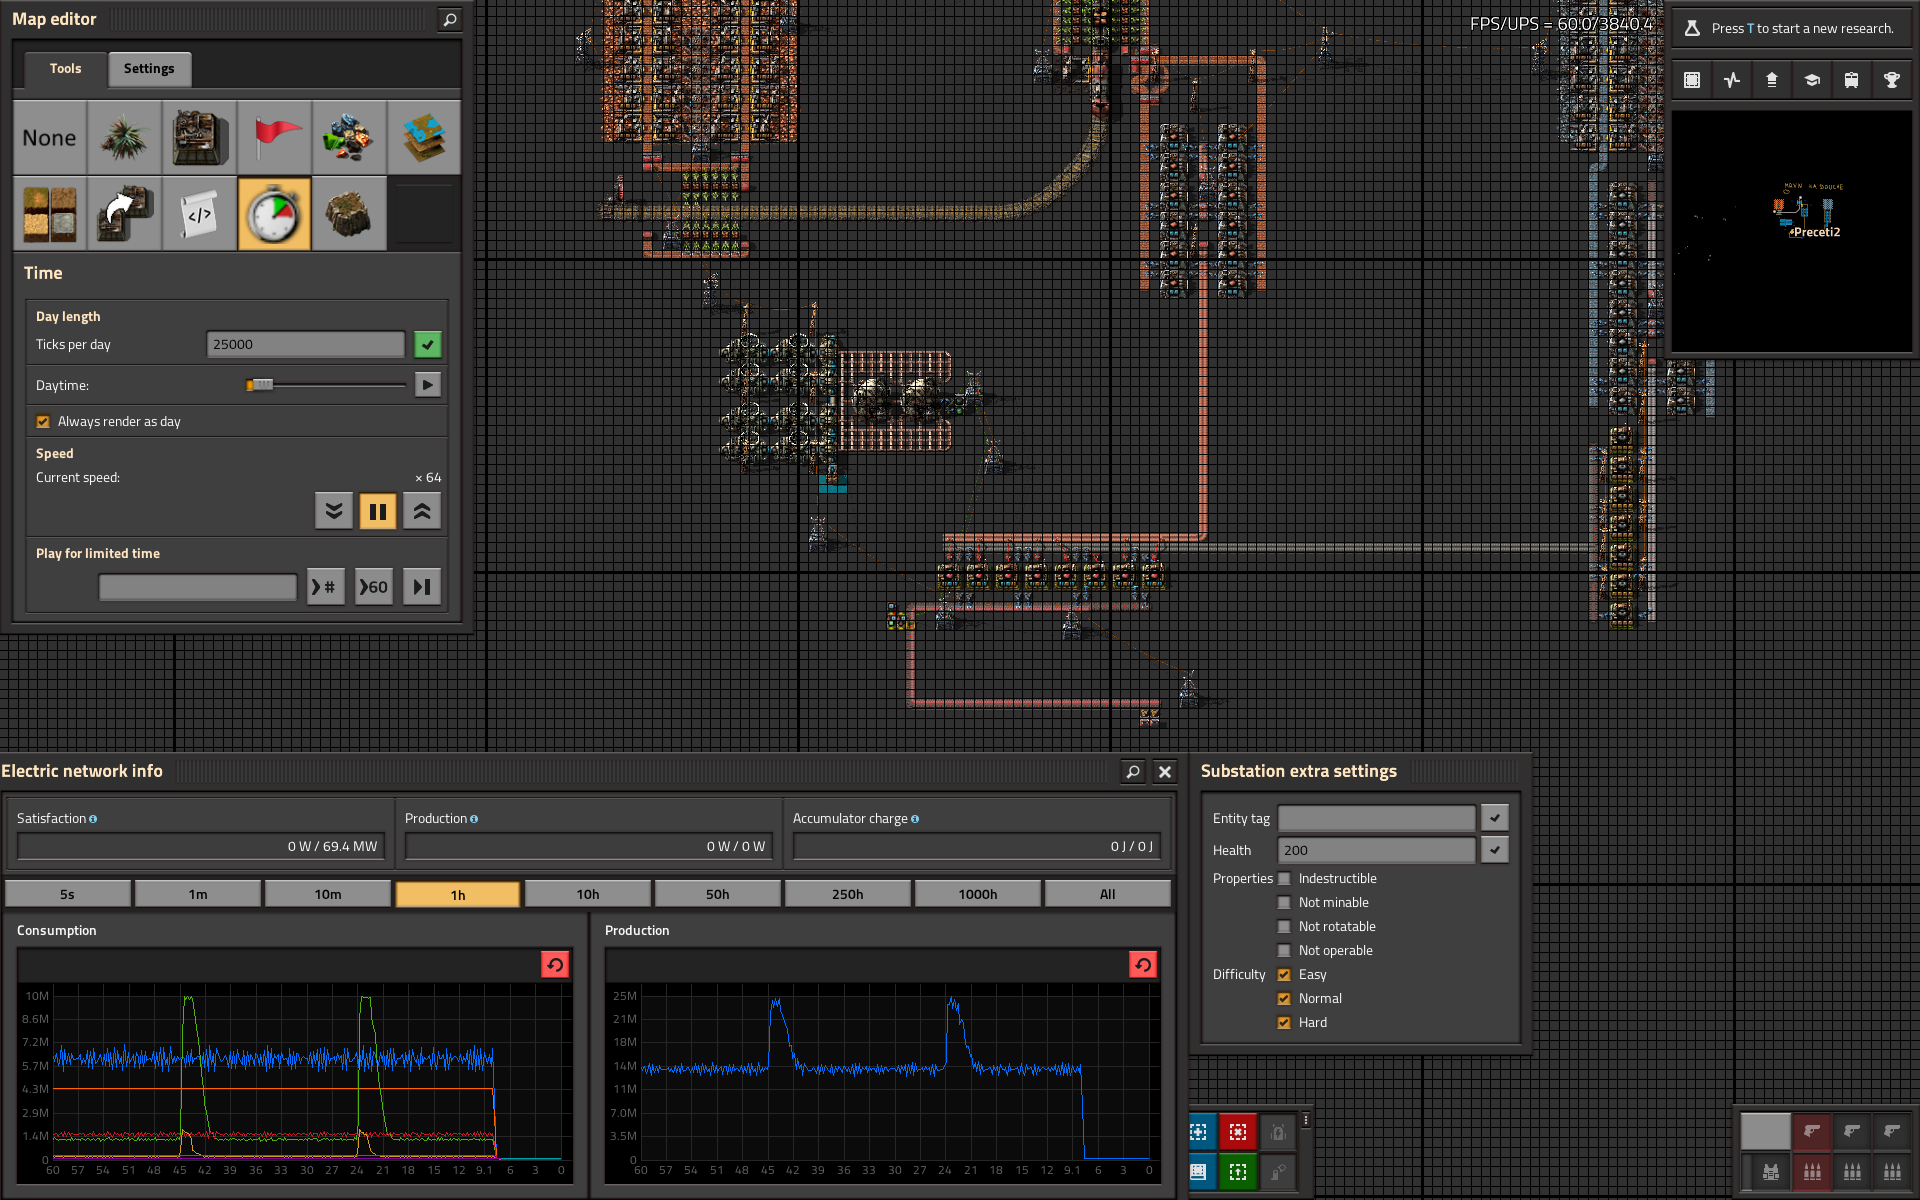This screenshot has height=1200, width=1920.
Task: Click the research flask icon
Action: click(x=1692, y=28)
